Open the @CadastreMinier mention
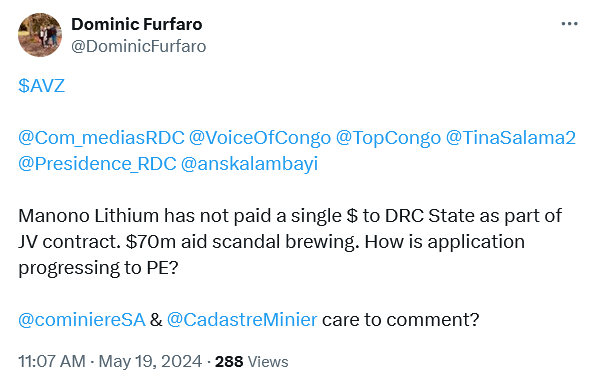 [x=242, y=320]
